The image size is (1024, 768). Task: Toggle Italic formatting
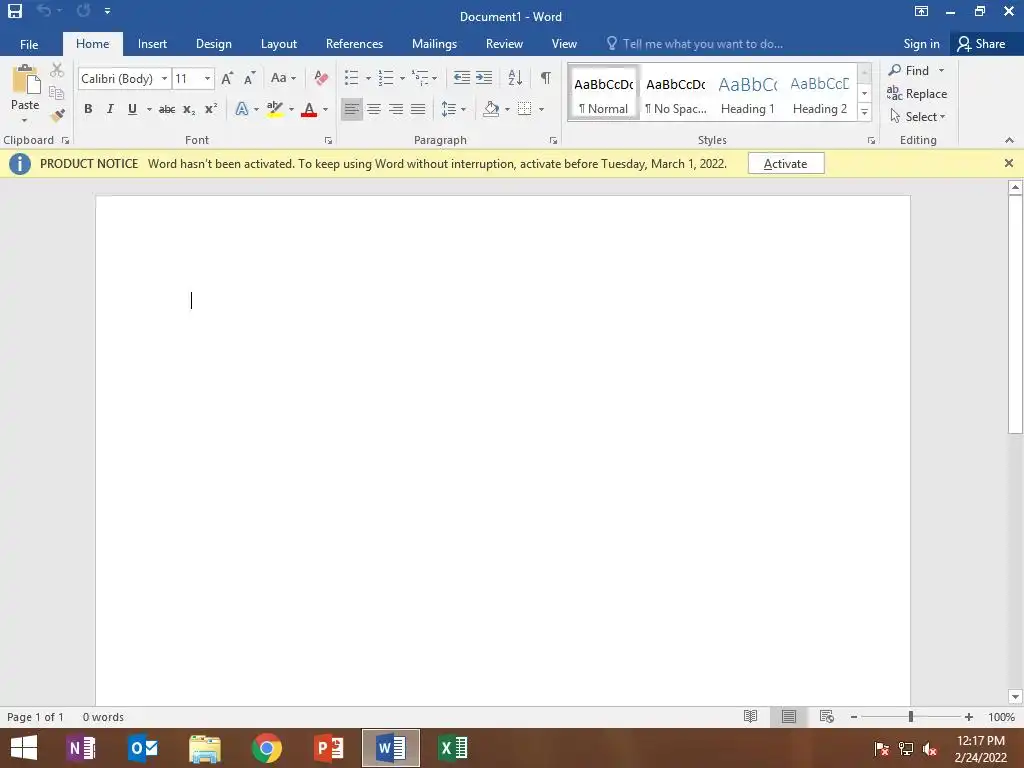(110, 109)
